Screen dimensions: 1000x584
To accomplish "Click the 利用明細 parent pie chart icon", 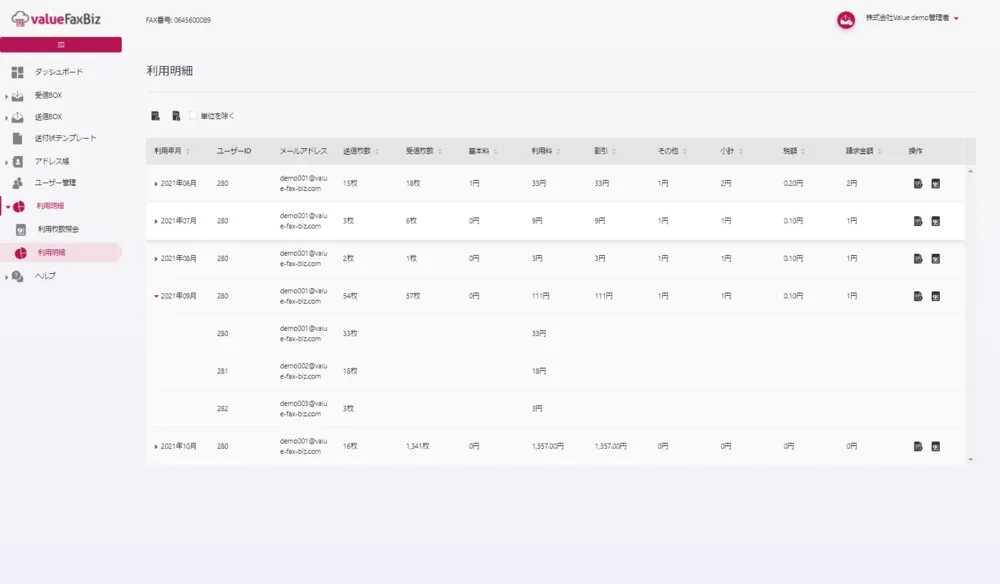I will pos(19,207).
